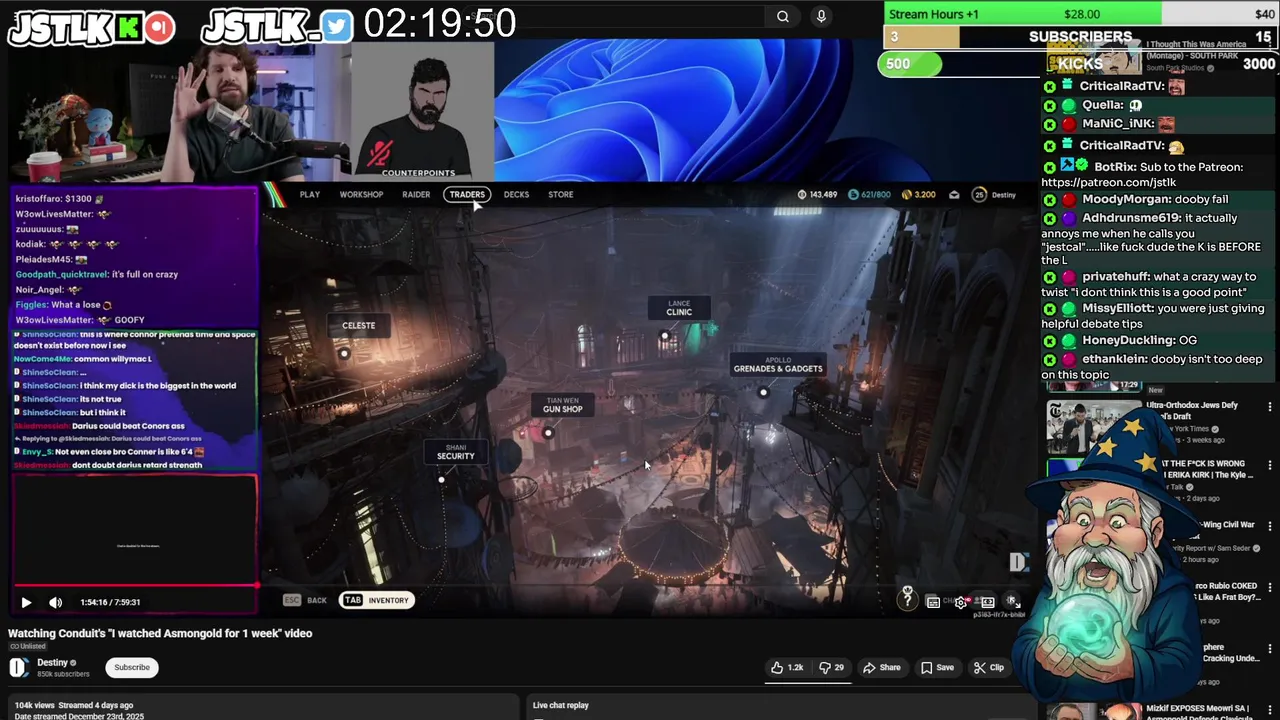Open the Destiny channel name link
Image resolution: width=1280 pixels, height=720 pixels.
click(x=53, y=662)
